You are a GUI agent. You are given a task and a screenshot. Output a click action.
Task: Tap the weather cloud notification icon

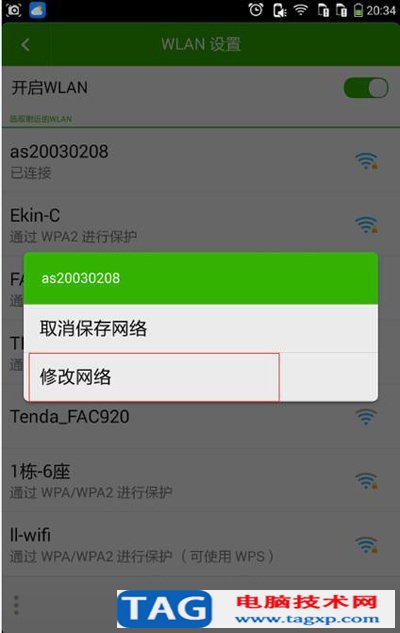38,10
